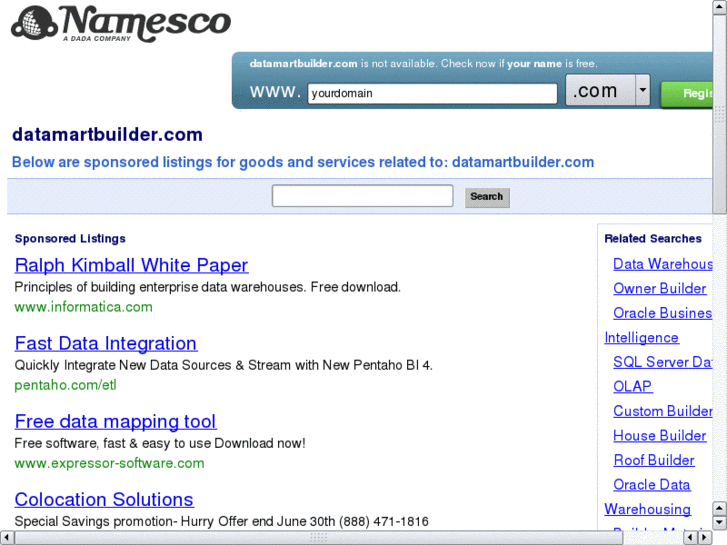Click 'Special Savings promotion' description text
Image resolution: width=727 pixels, height=545 pixels.
pyautogui.click(x=221, y=521)
